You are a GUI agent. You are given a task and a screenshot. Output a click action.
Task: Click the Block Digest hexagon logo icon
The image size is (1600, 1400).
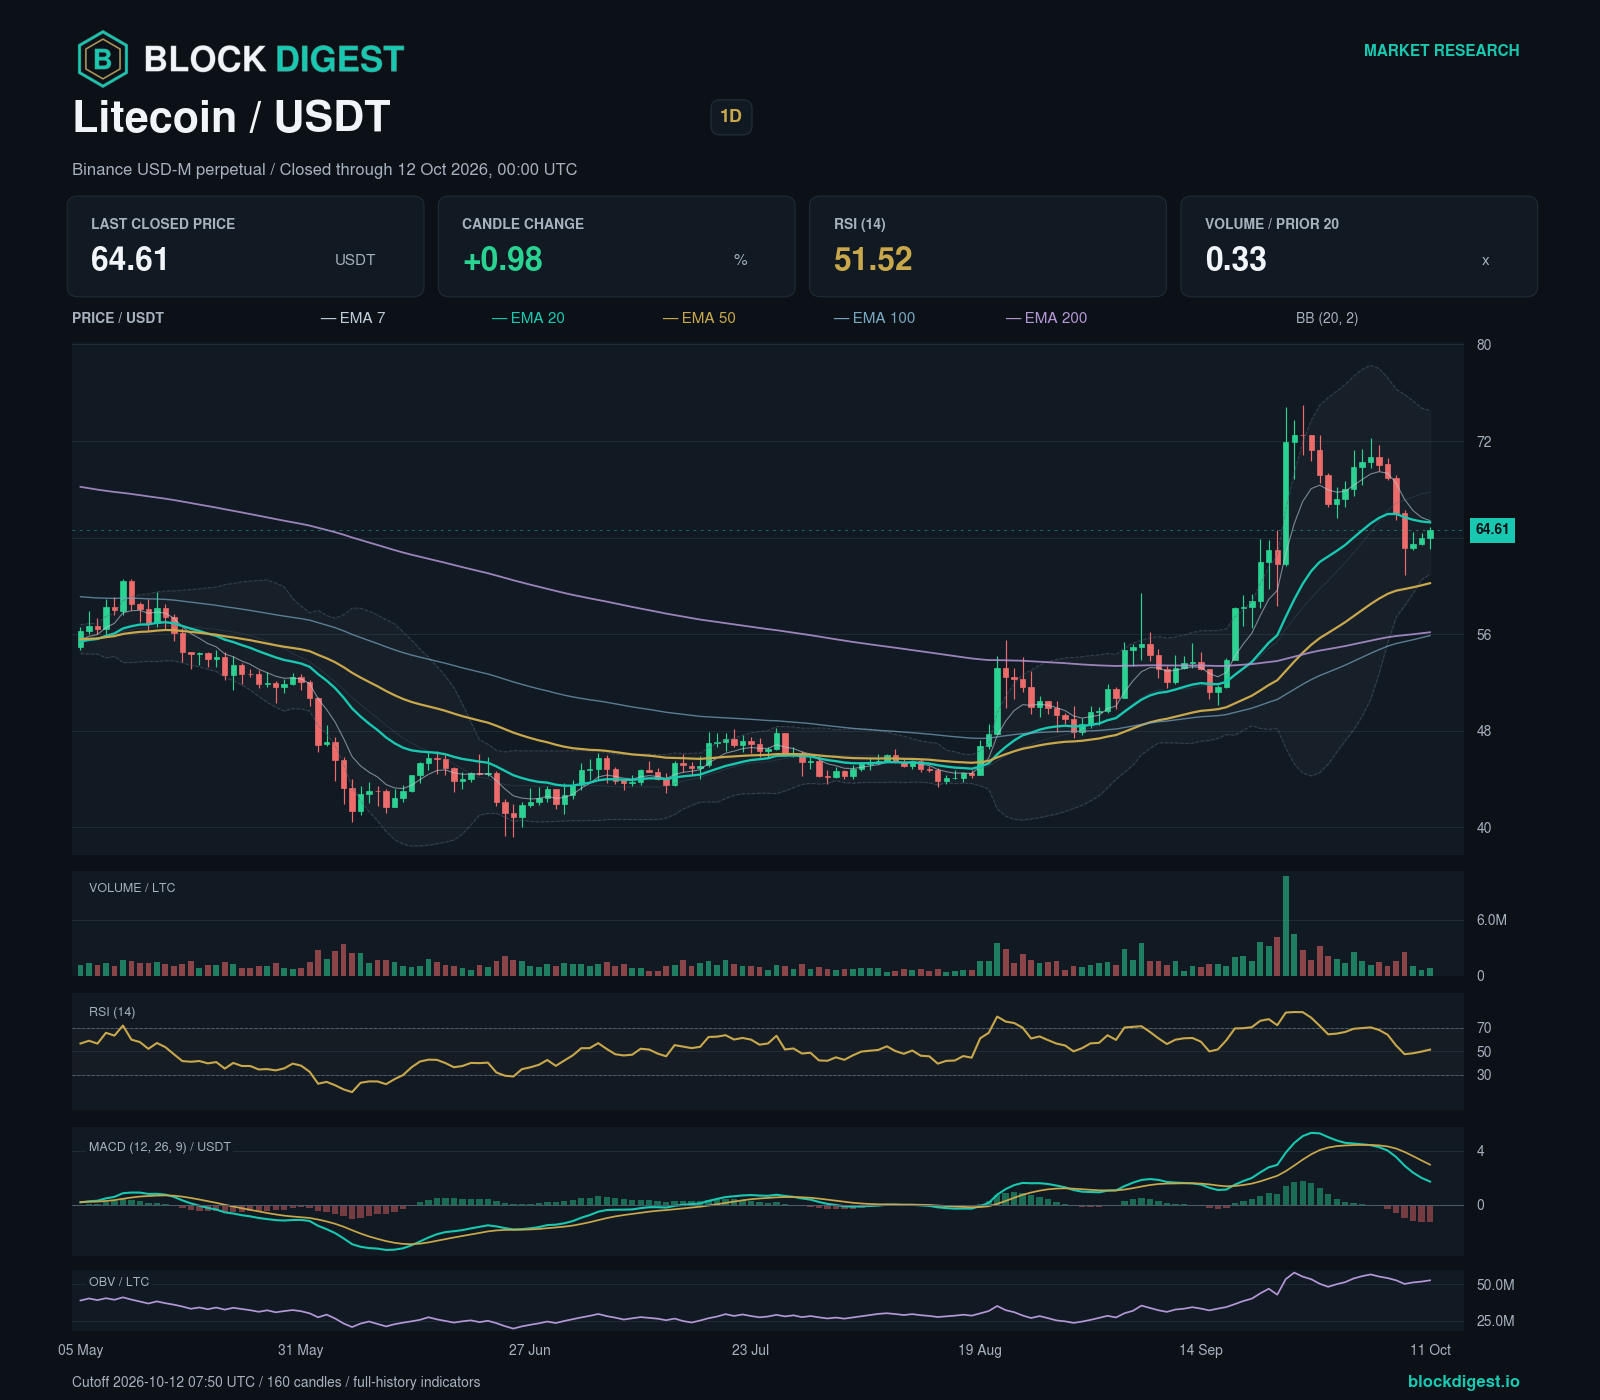click(x=103, y=59)
